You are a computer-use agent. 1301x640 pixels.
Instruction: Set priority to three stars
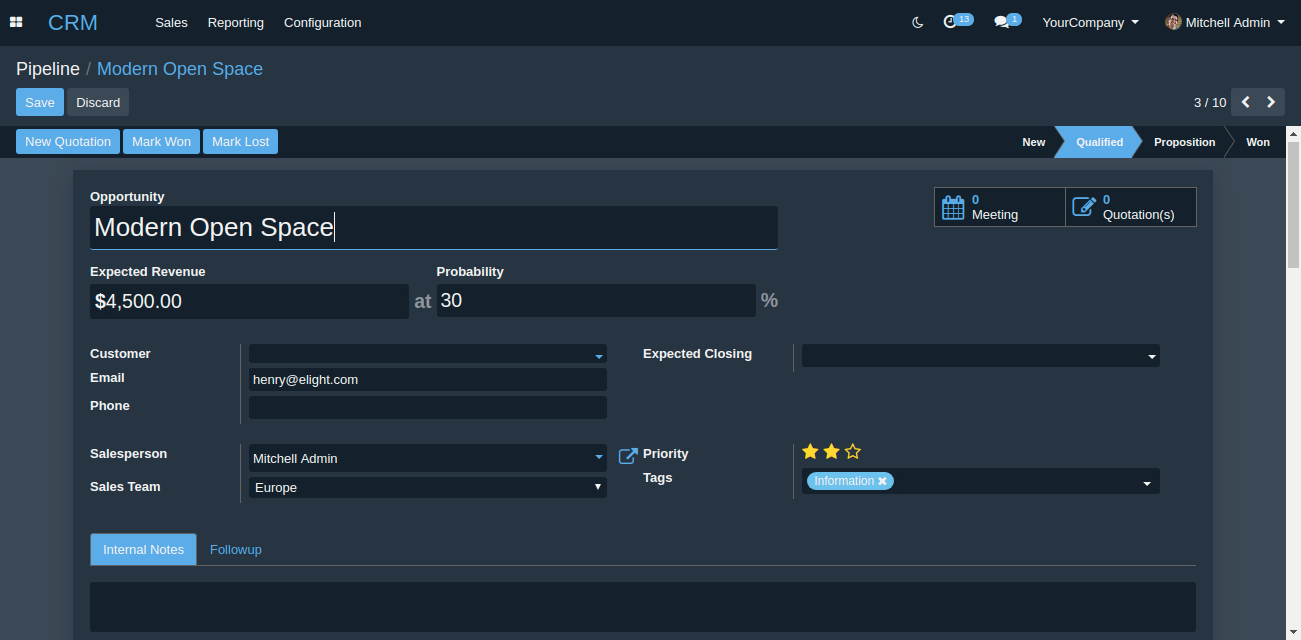852,451
